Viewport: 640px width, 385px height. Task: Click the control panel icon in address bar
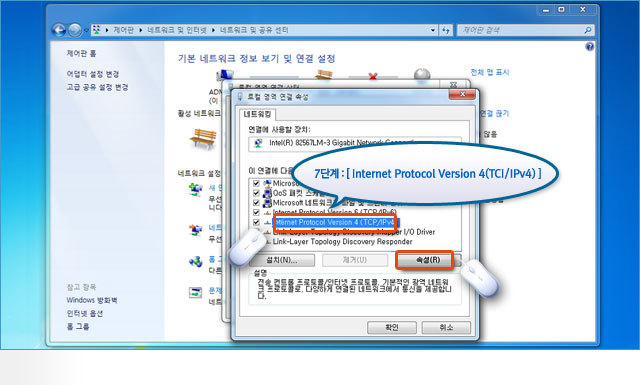[x=97, y=30]
